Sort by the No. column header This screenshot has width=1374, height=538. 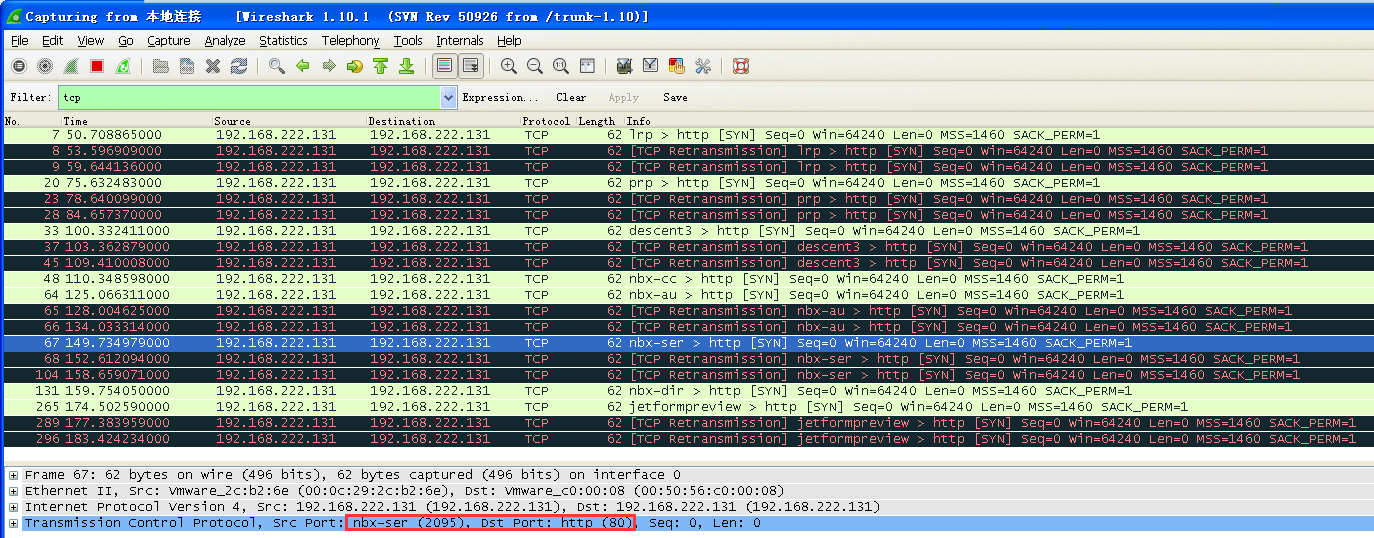point(31,121)
